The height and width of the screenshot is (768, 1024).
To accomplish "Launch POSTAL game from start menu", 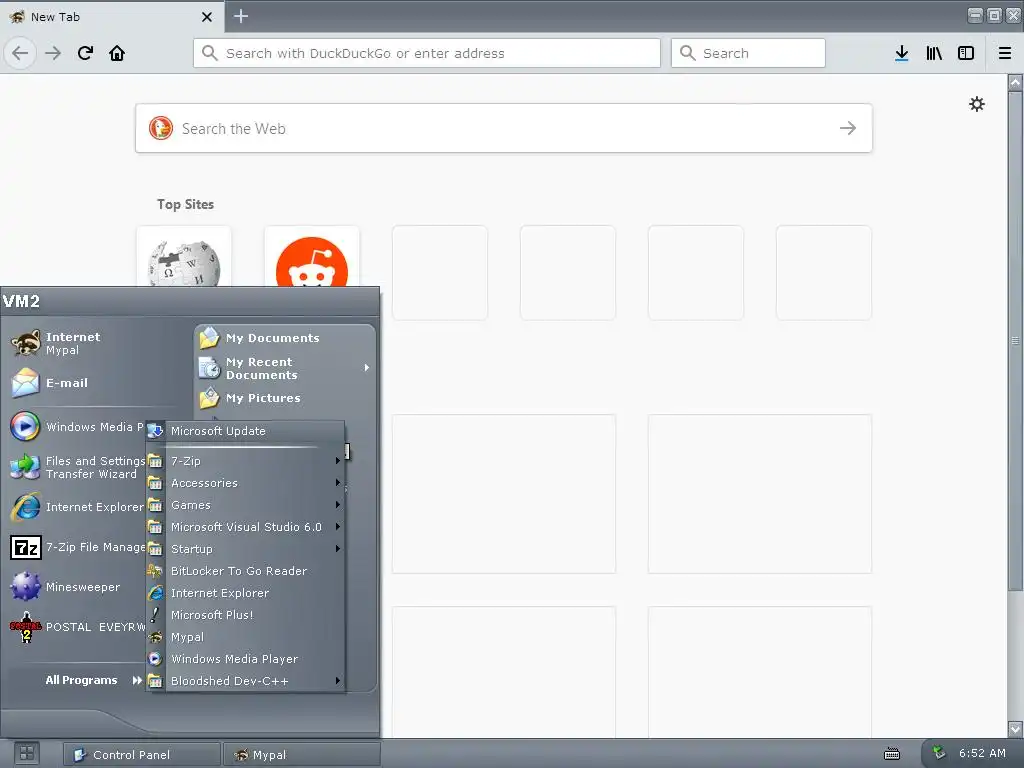I will click(77, 627).
